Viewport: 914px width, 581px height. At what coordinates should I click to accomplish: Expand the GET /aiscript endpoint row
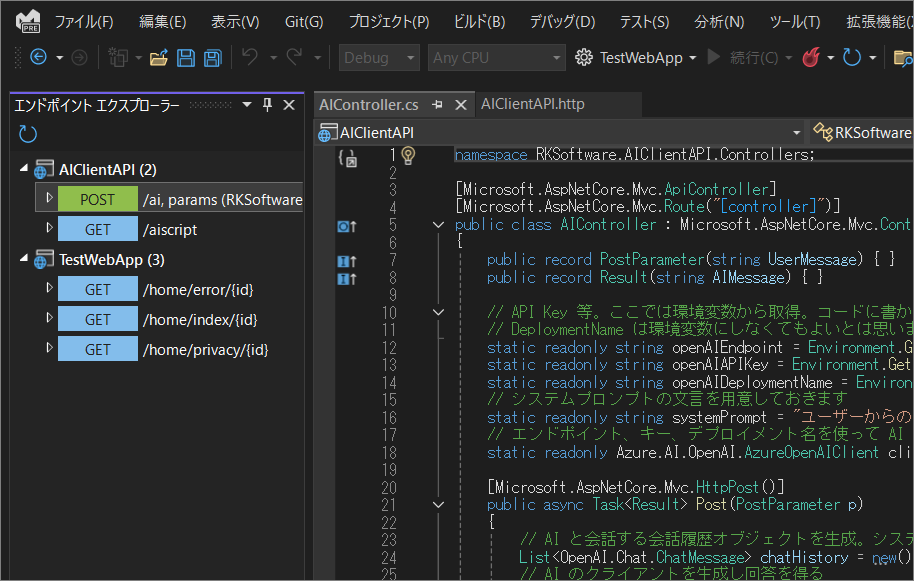pyautogui.click(x=50, y=228)
